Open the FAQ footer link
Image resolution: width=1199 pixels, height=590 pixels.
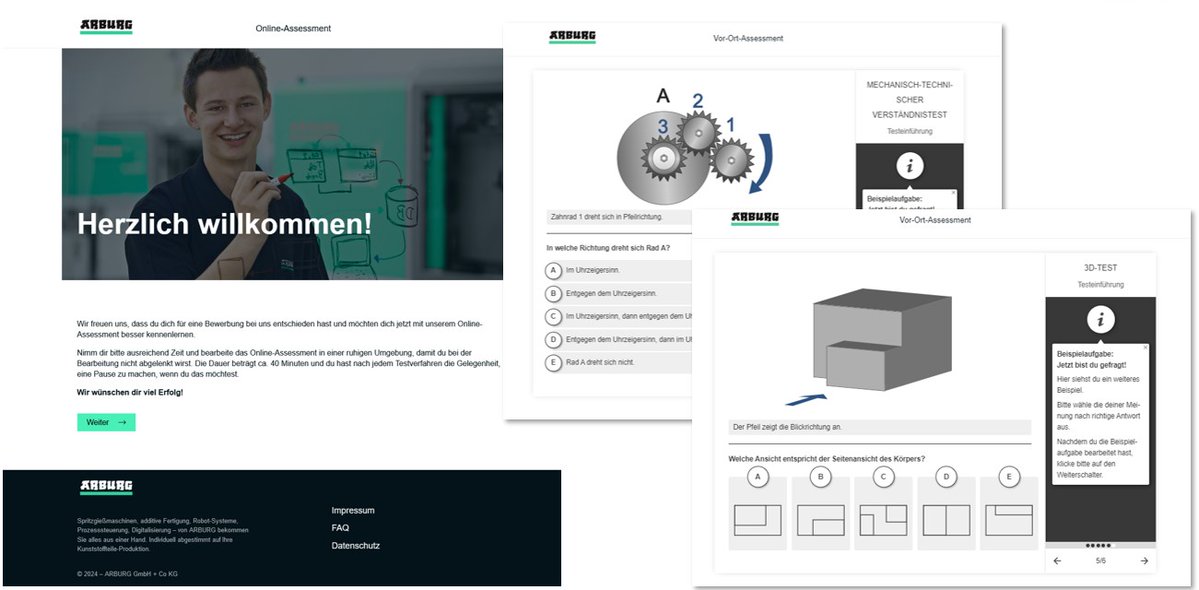click(340, 528)
